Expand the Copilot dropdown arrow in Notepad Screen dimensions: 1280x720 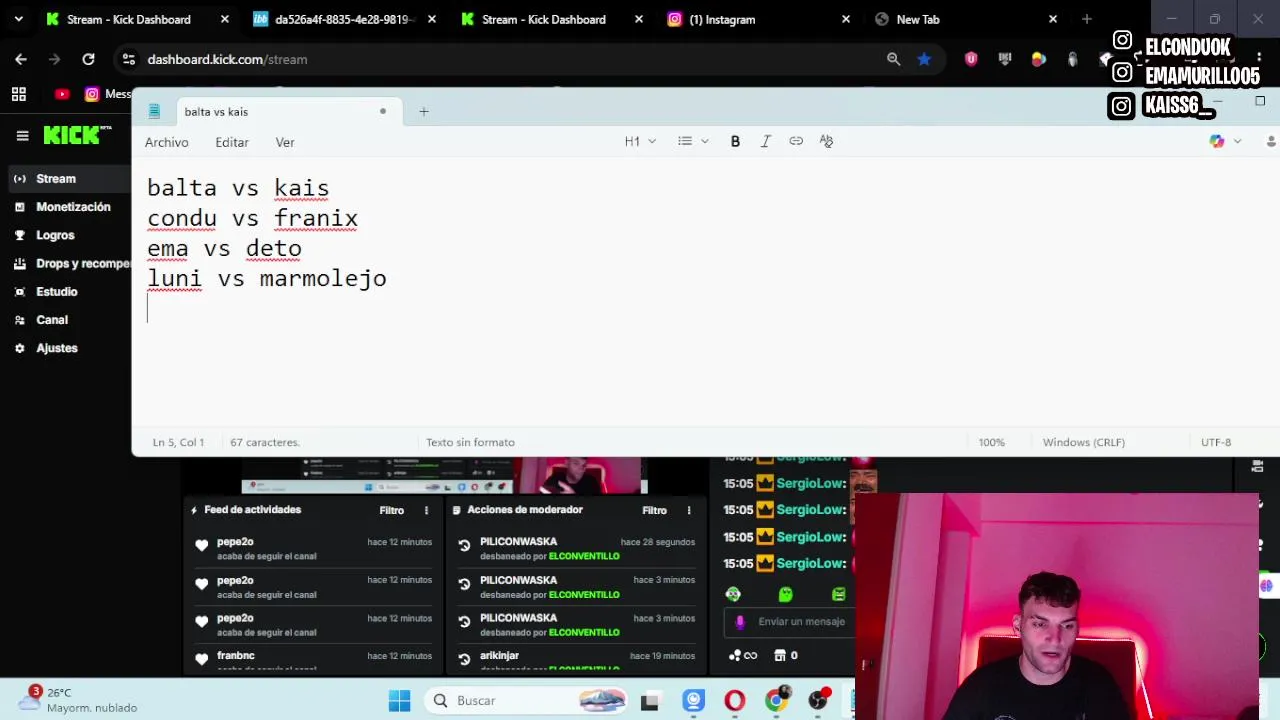coord(1237,142)
